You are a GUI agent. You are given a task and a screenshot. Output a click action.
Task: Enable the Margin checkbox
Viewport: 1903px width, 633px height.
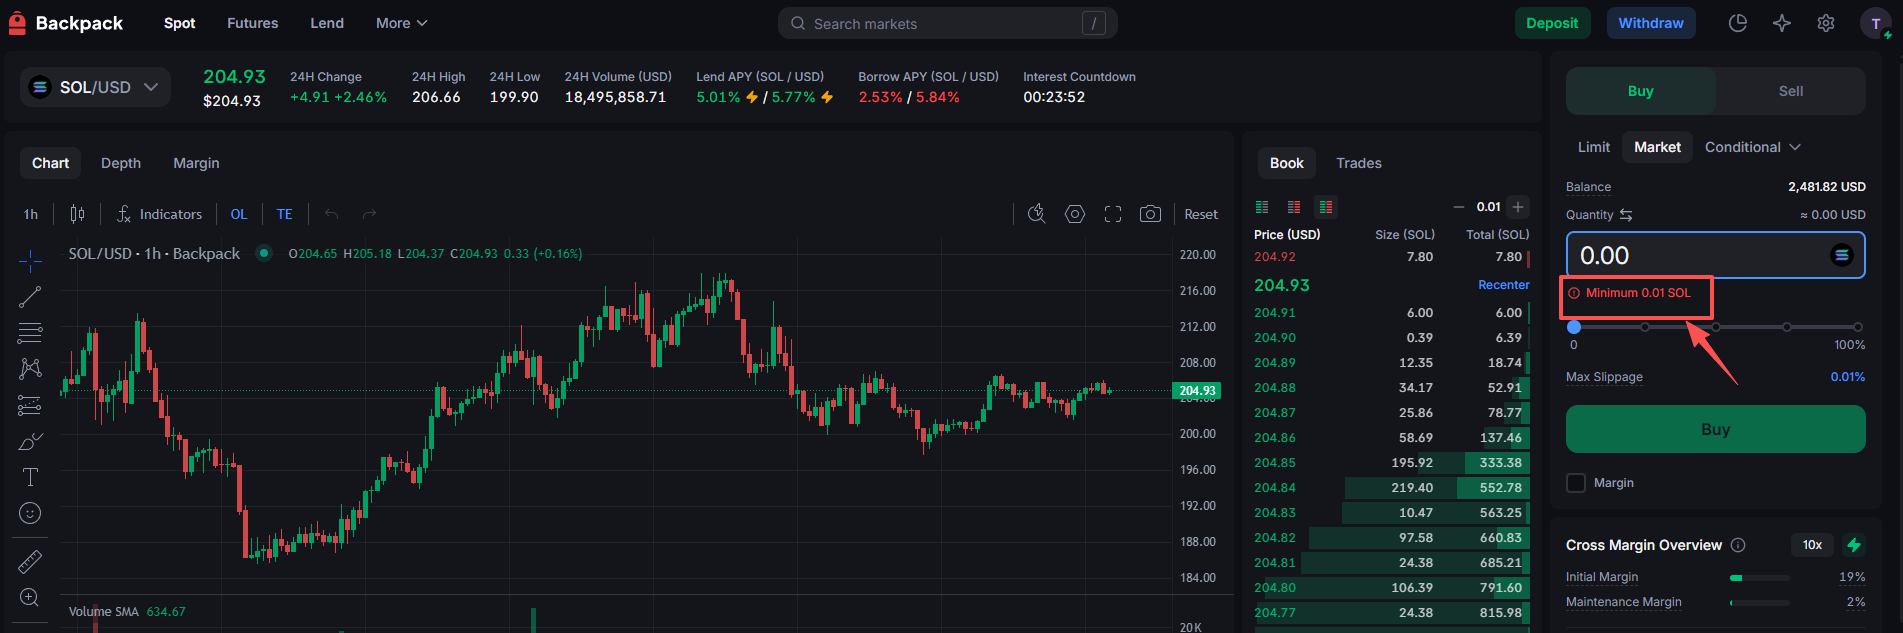(1576, 483)
